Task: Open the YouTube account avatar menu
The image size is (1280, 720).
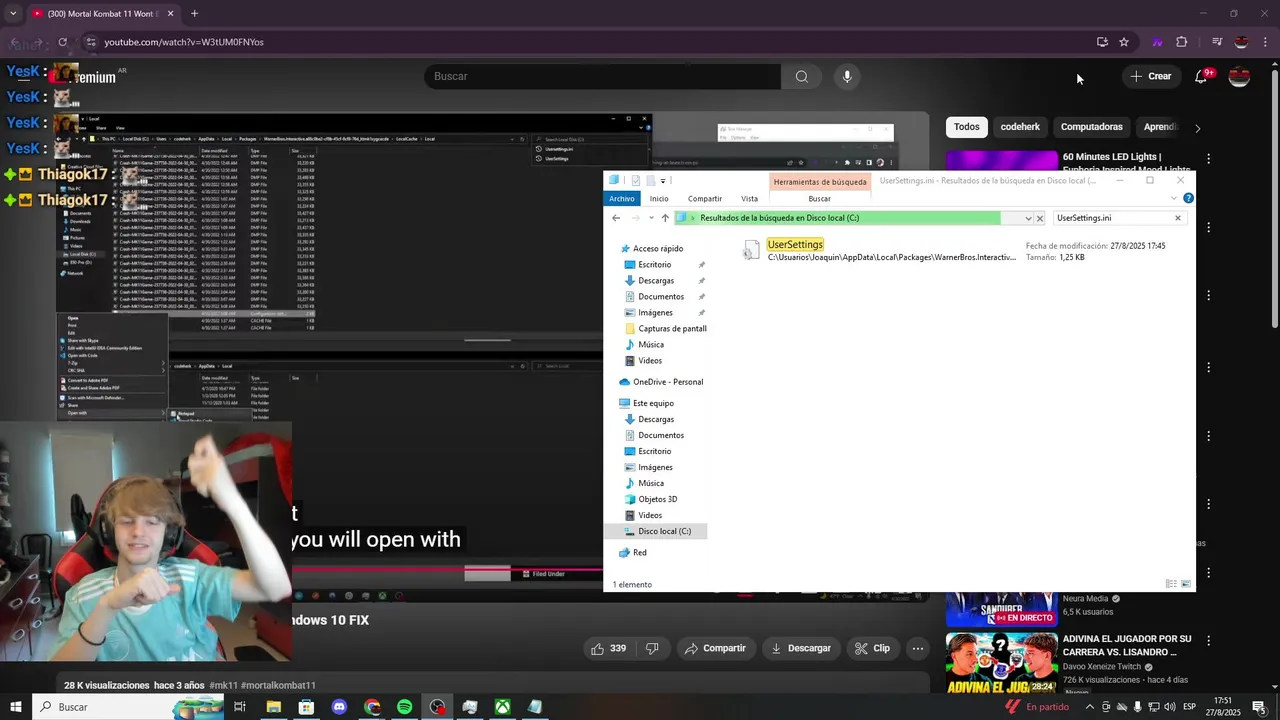Action: point(1239,77)
